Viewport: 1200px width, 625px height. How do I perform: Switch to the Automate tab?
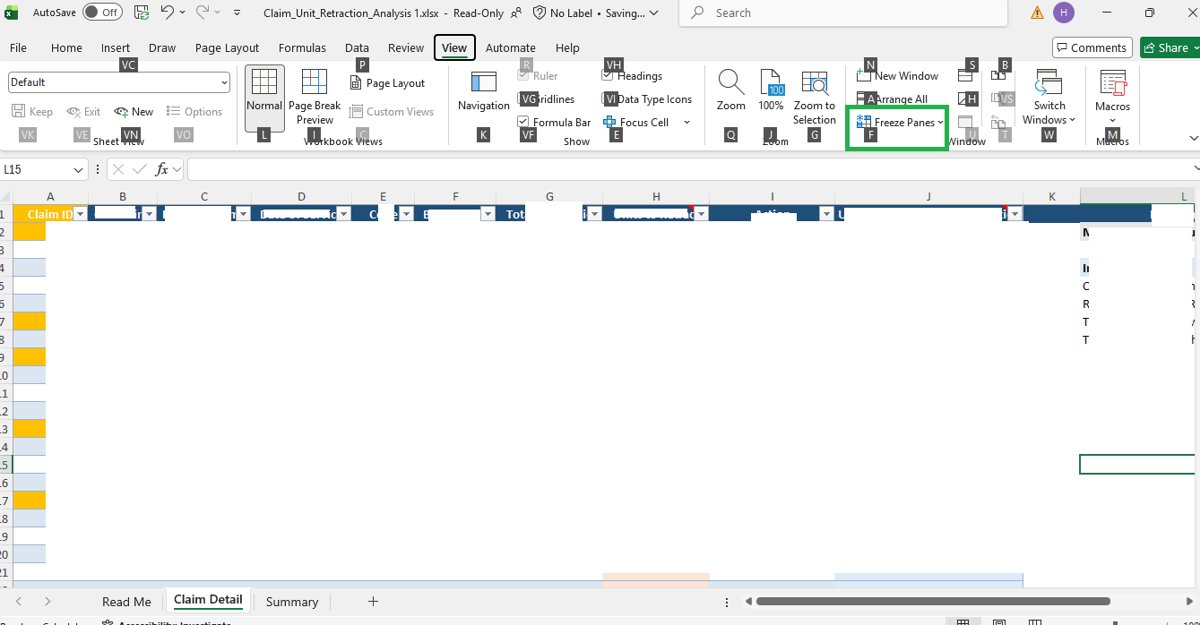(x=511, y=47)
